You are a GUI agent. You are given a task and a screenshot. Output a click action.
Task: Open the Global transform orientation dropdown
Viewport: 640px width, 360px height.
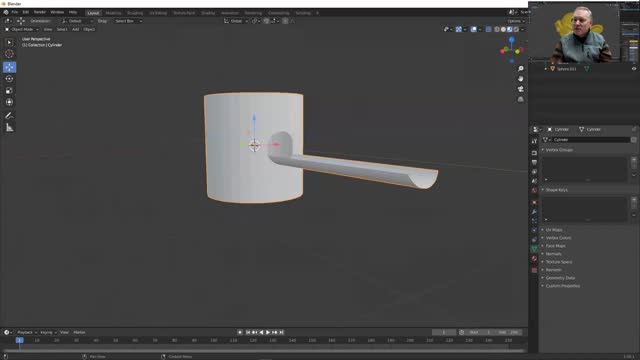click(x=236, y=21)
